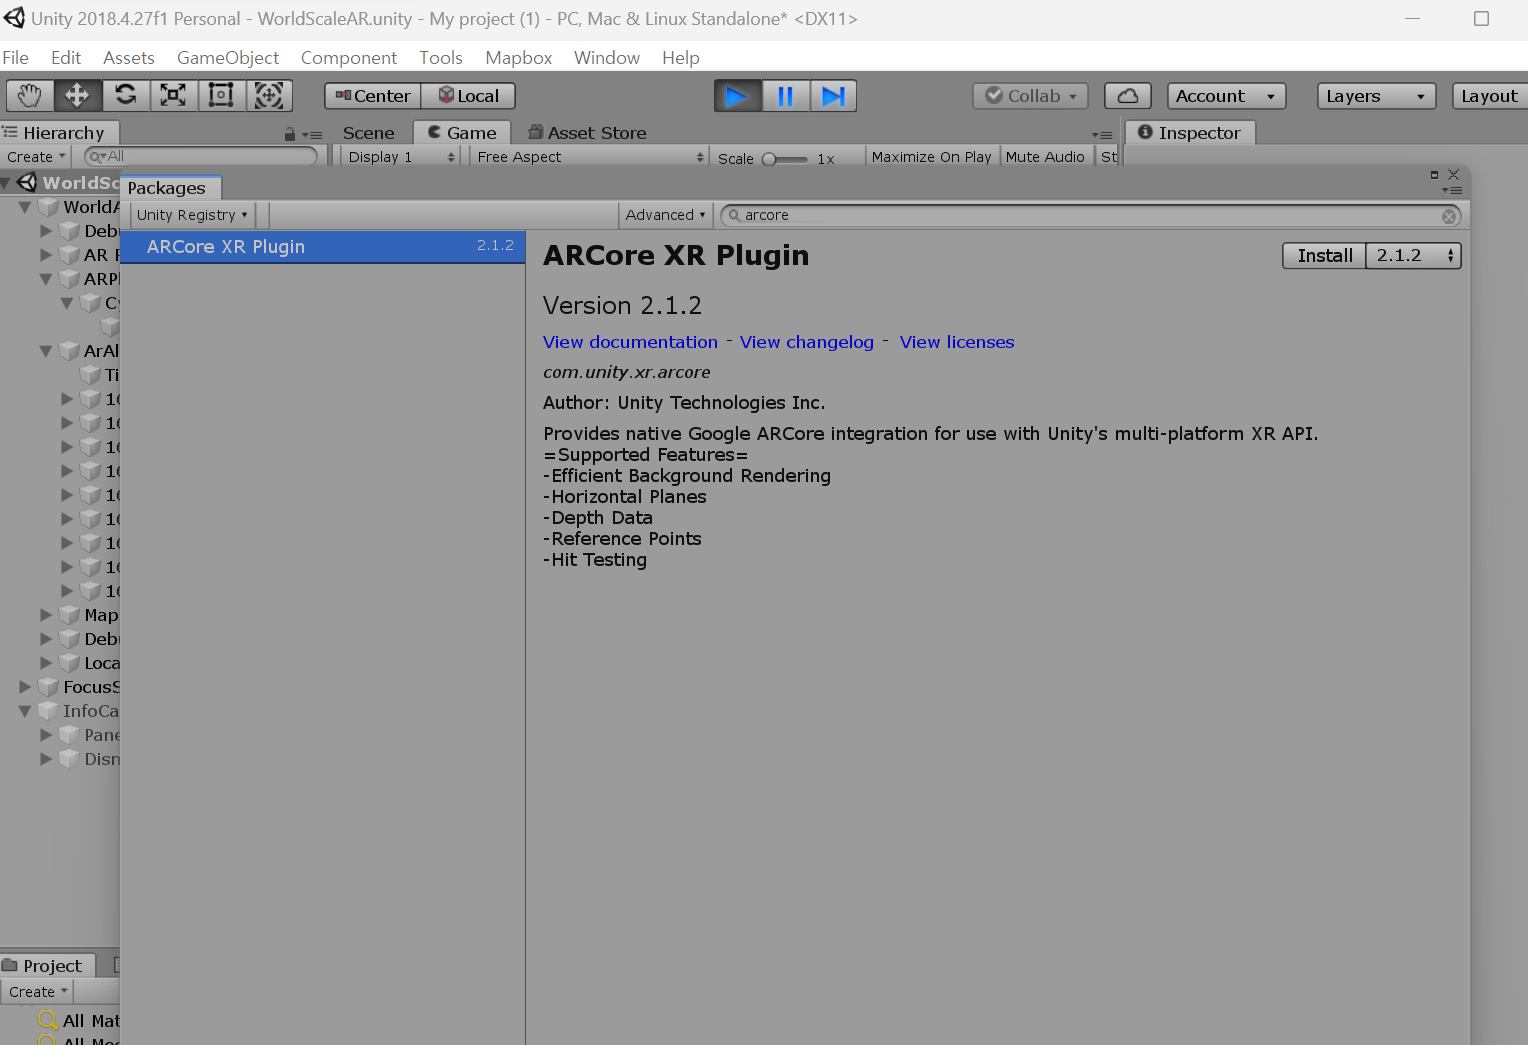Open the Collab dropdown
This screenshot has width=1528, height=1045.
point(1031,96)
